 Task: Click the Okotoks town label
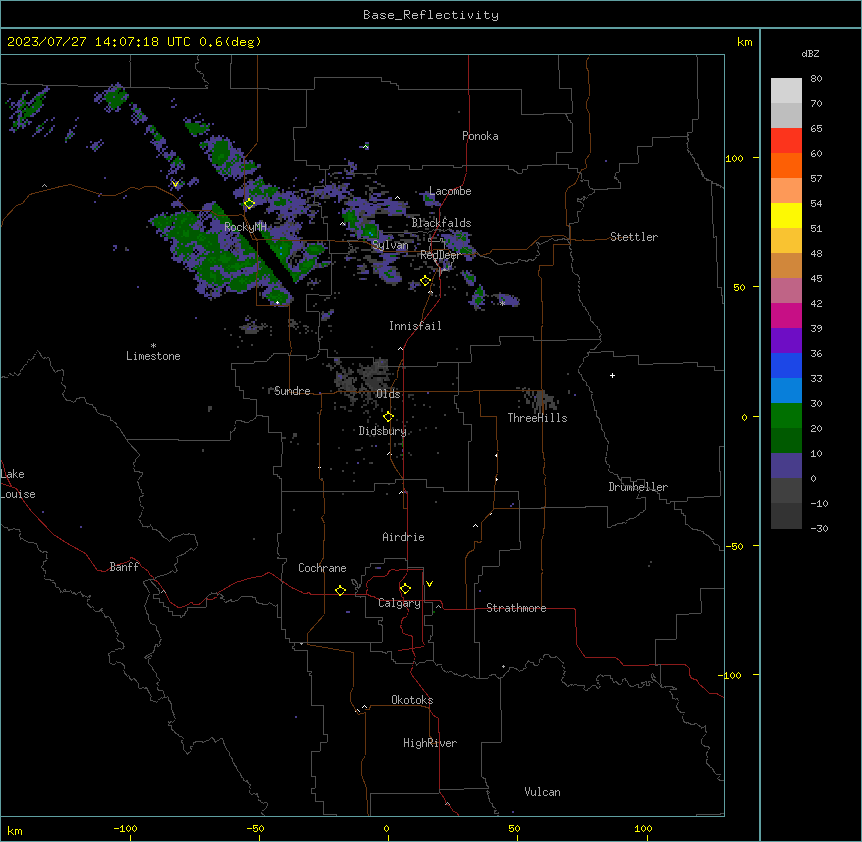coord(412,700)
